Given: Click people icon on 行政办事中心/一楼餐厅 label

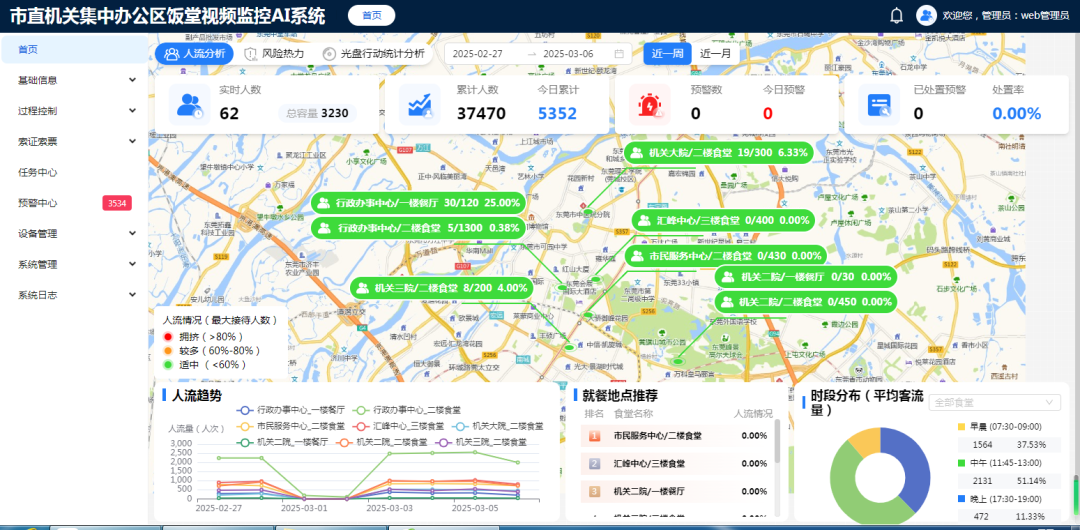Looking at the screenshot, I should 324,203.
